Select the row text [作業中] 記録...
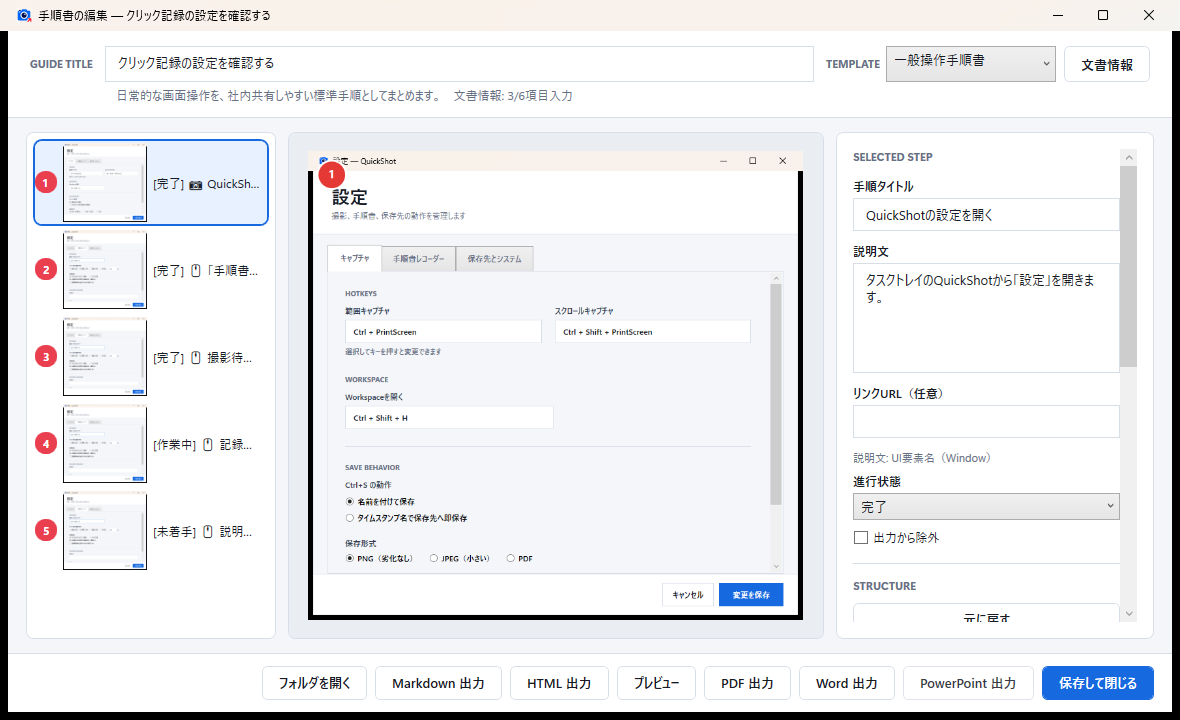1180x720 pixels. tap(202, 445)
